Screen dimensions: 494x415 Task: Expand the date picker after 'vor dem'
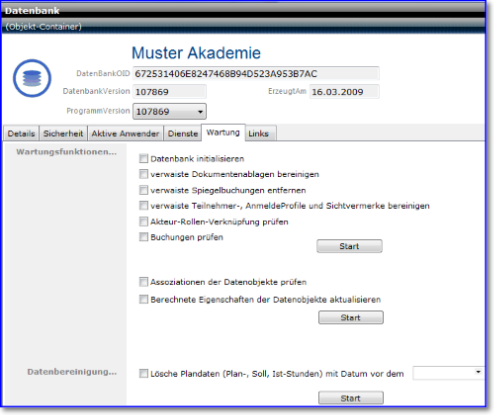point(478,372)
